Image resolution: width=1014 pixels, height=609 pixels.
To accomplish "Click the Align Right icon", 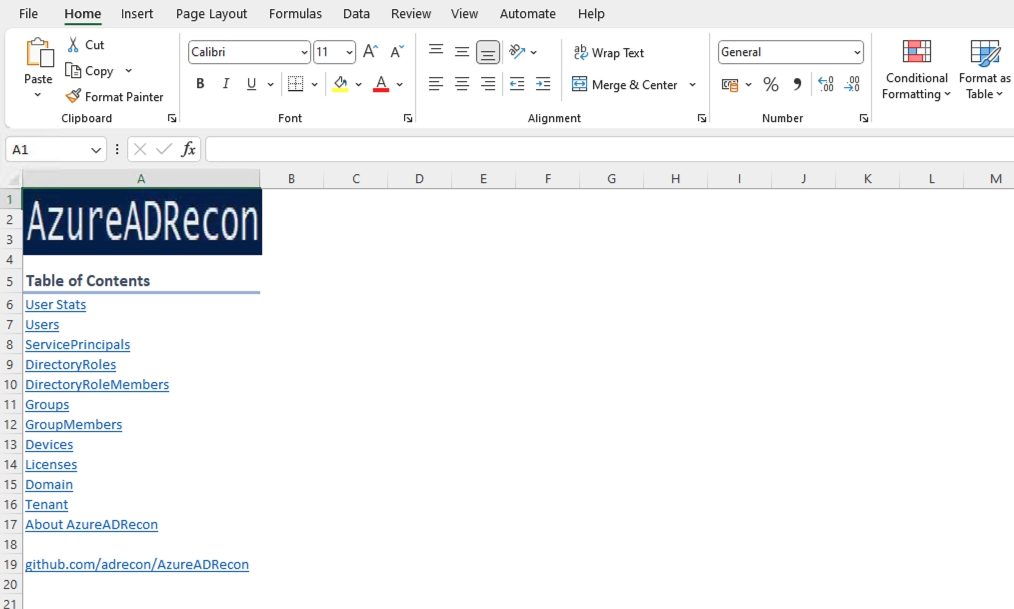I will [488, 85].
